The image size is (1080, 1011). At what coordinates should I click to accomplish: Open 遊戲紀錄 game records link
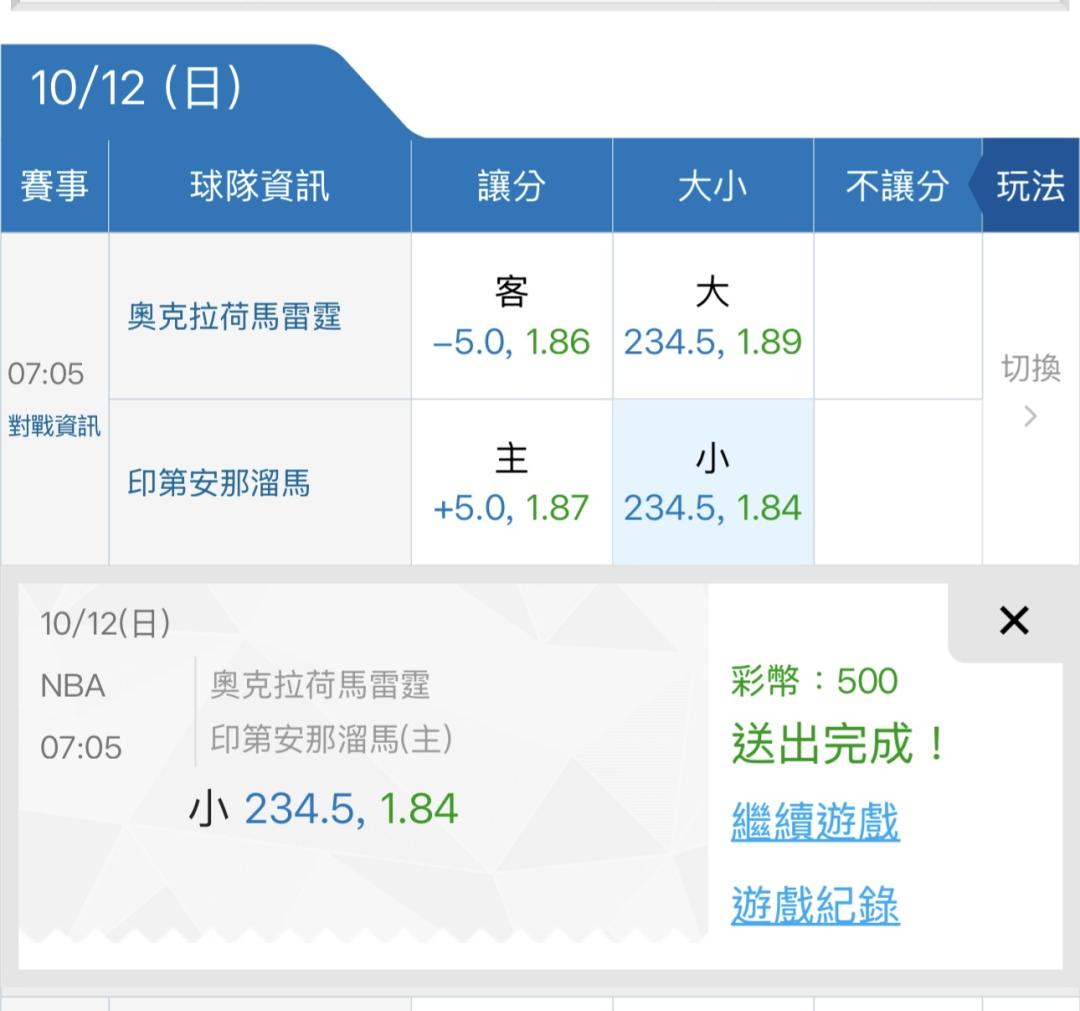coord(815,906)
